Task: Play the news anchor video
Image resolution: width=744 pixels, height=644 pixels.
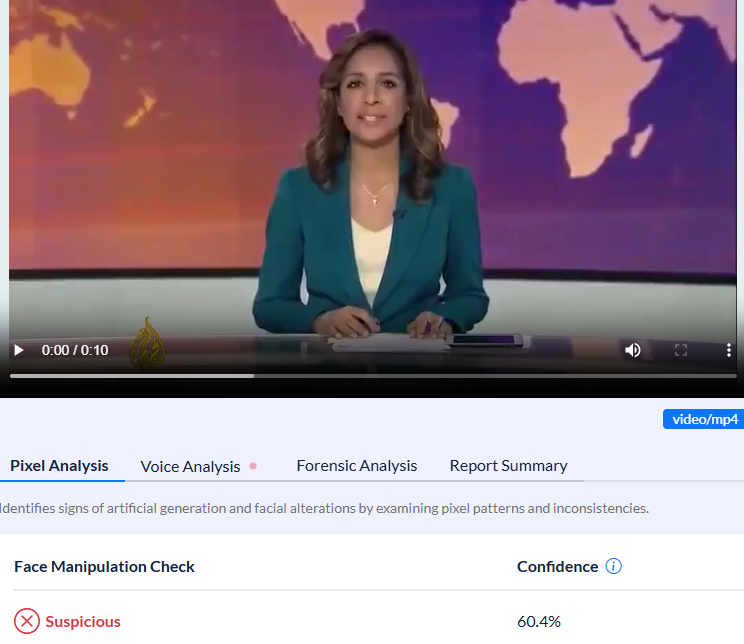Action: tap(18, 350)
